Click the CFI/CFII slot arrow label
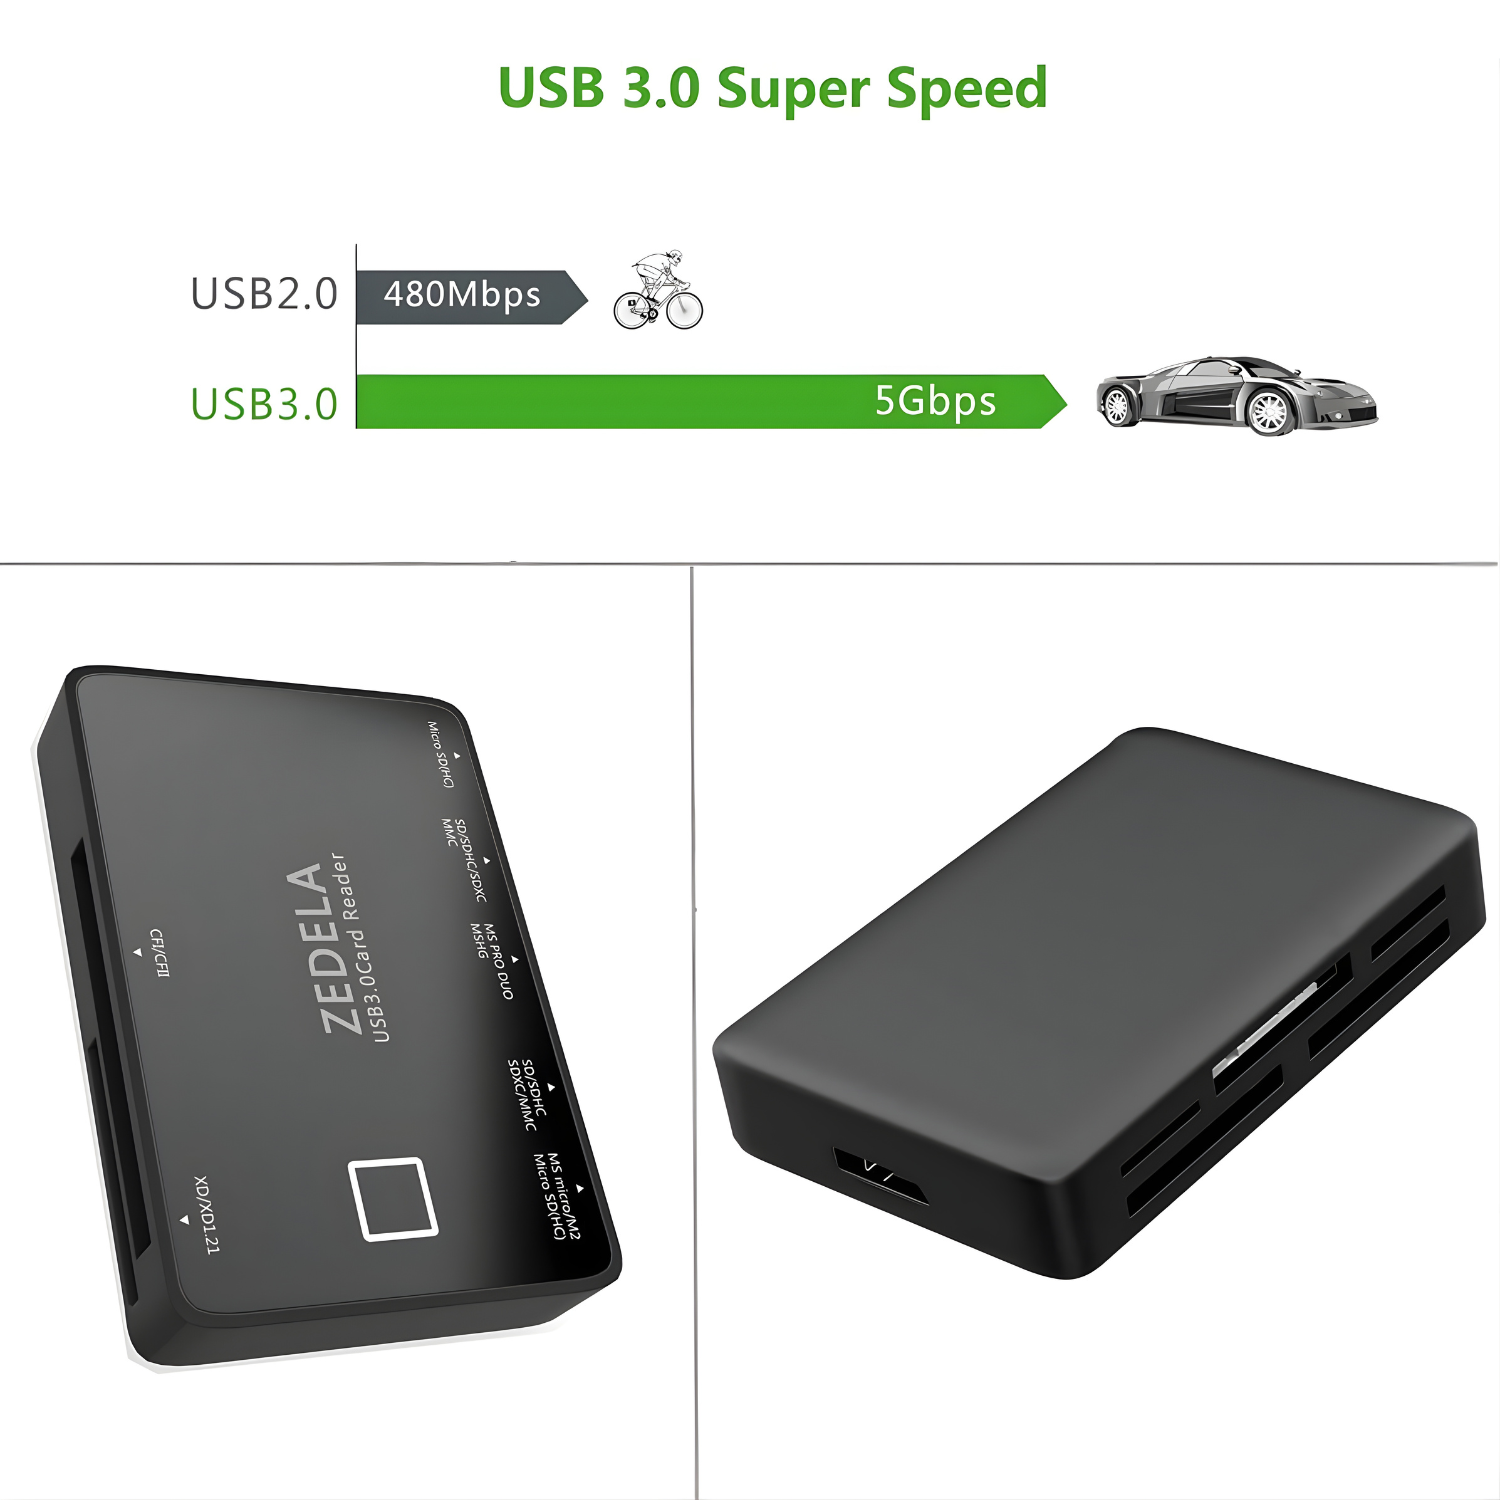Image resolution: width=1500 pixels, height=1500 pixels. click(x=155, y=952)
